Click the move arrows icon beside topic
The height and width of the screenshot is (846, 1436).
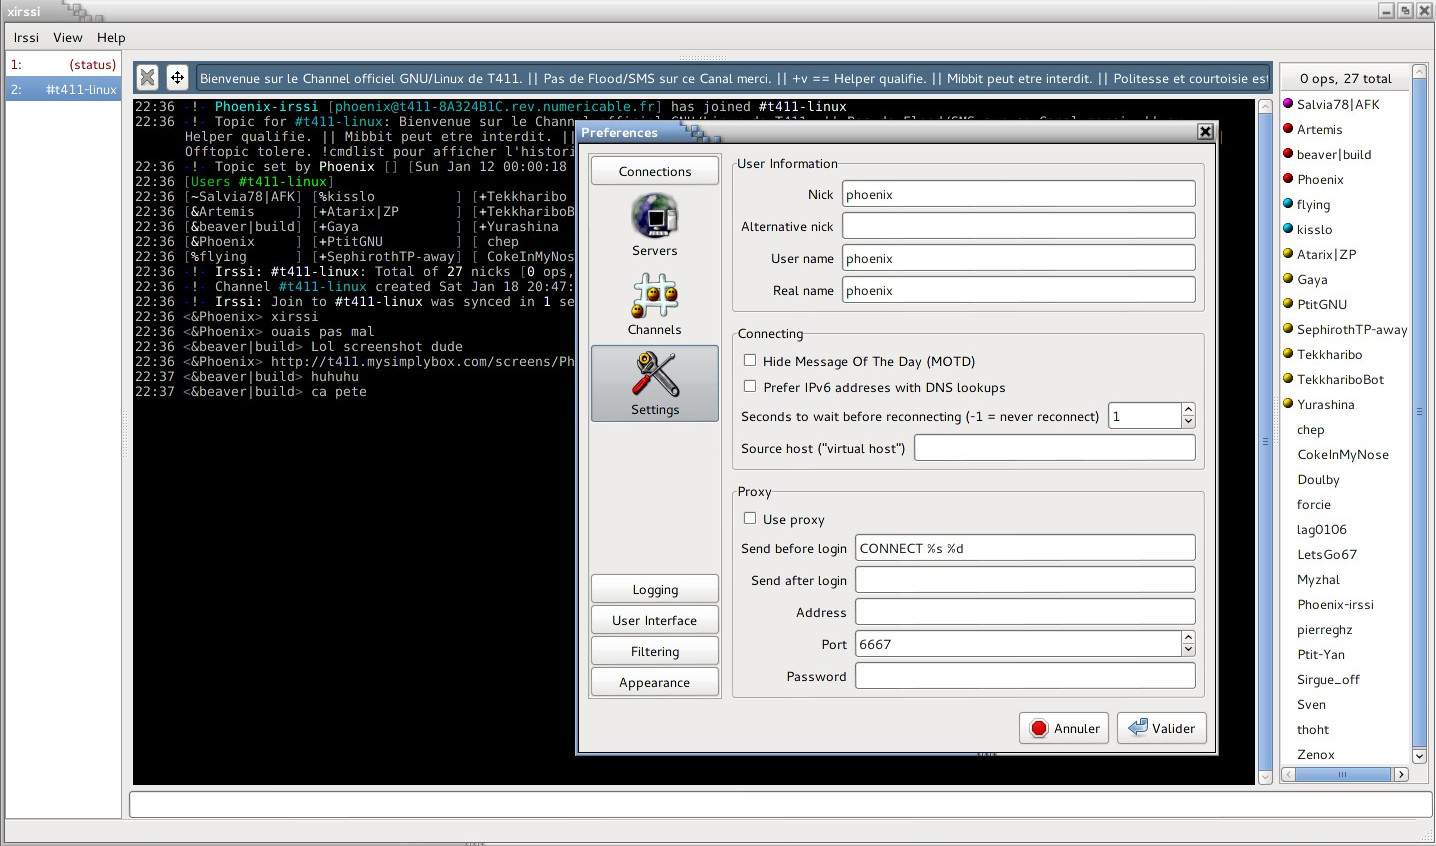tap(177, 77)
